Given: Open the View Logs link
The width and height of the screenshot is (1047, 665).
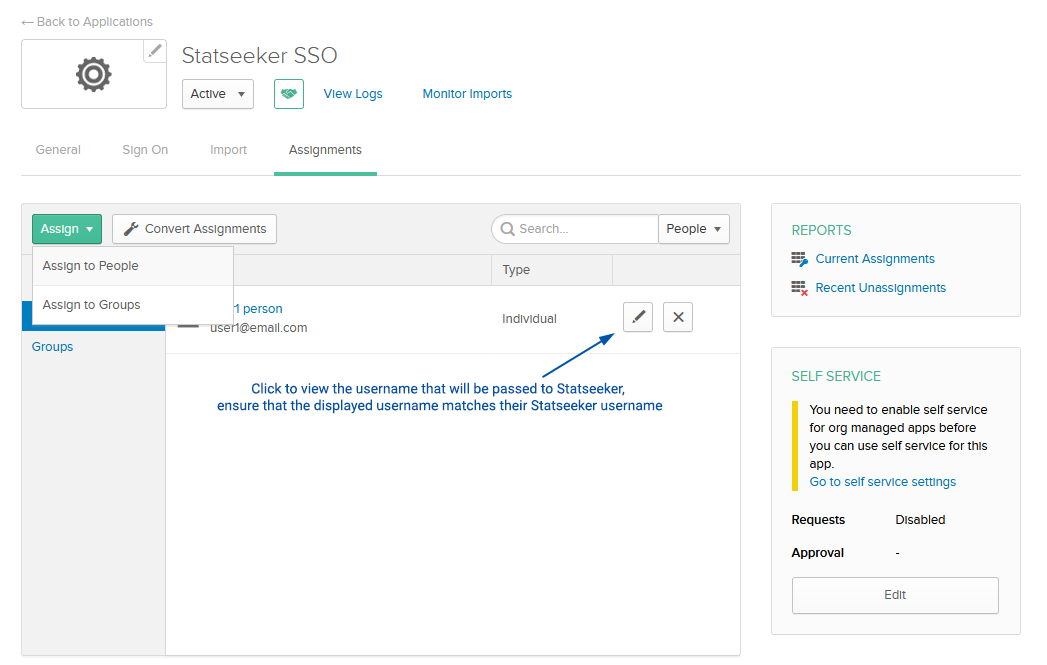Looking at the screenshot, I should tap(353, 94).
